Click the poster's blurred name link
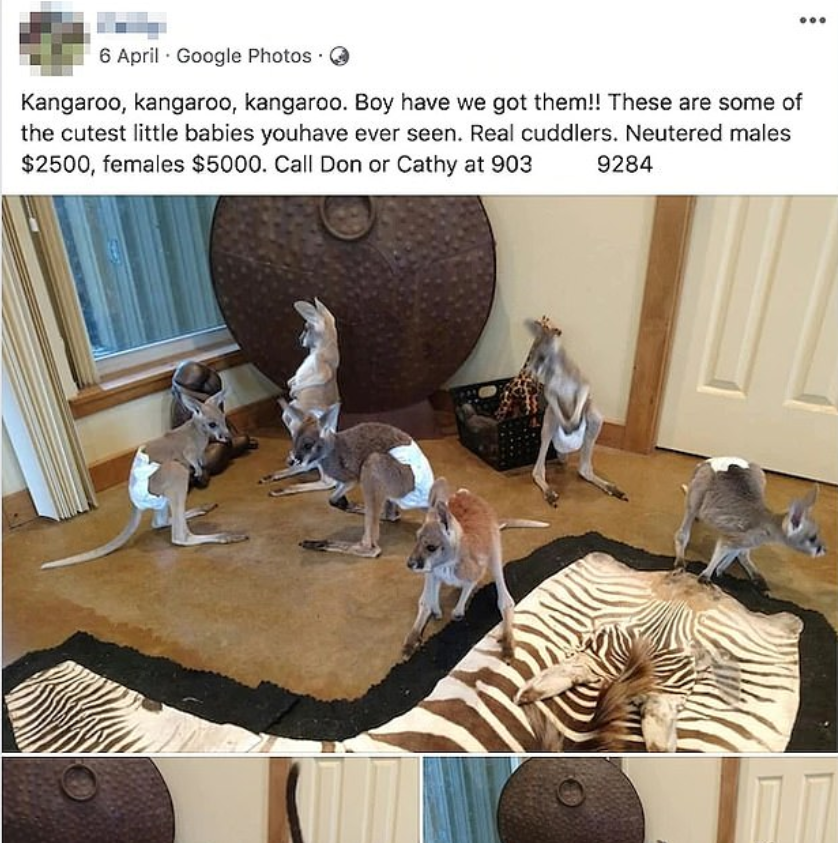Viewport: 838px width, 843px height. [131, 25]
